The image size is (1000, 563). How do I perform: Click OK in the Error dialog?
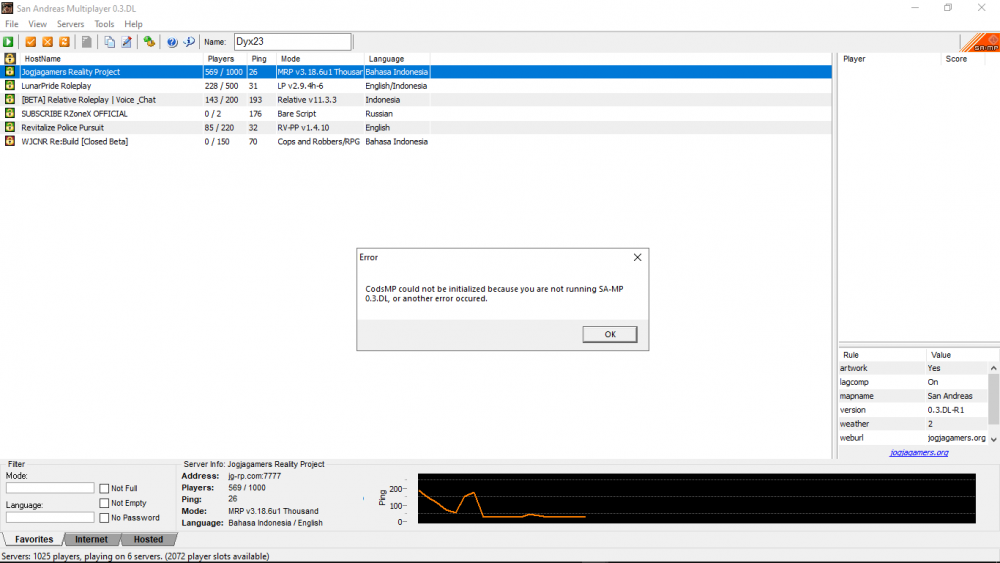610,334
